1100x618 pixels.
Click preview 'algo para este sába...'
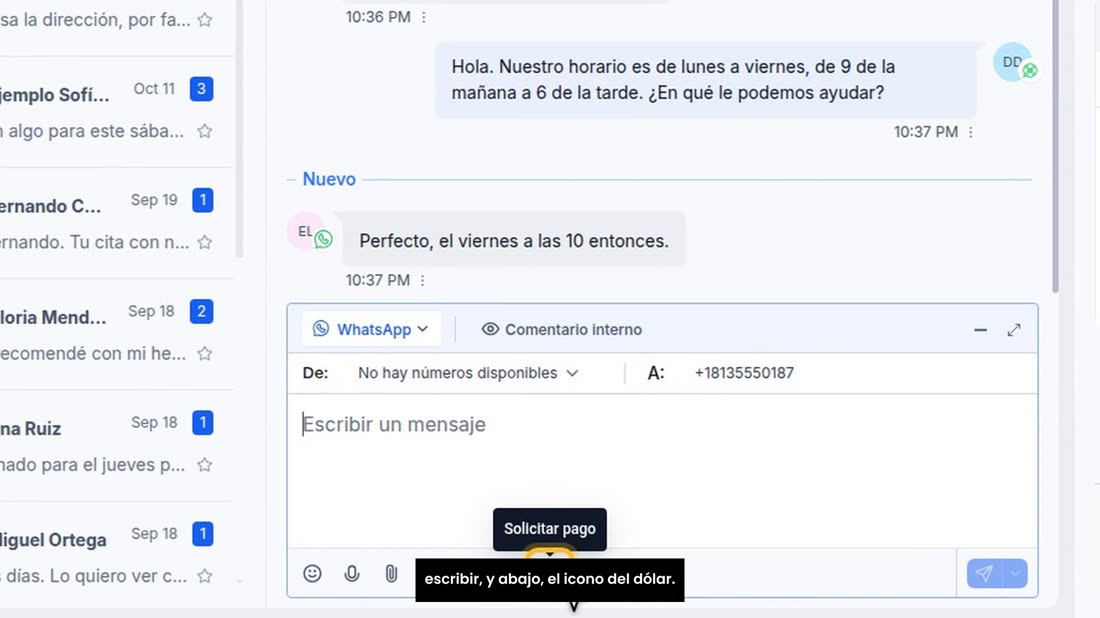tap(92, 131)
